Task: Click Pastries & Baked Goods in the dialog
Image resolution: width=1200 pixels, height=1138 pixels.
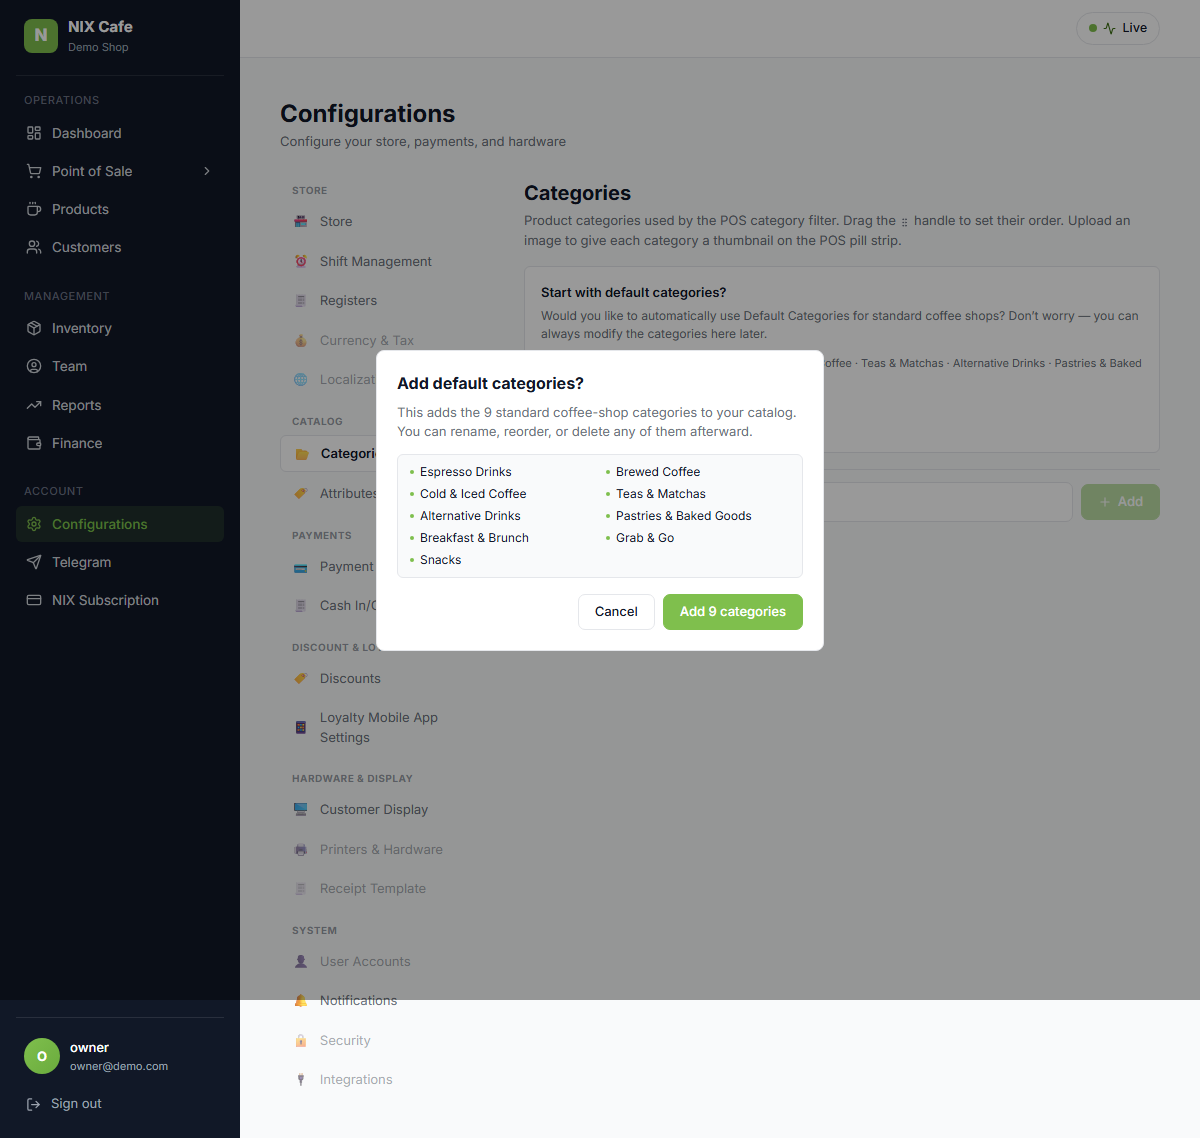Action: pos(684,516)
